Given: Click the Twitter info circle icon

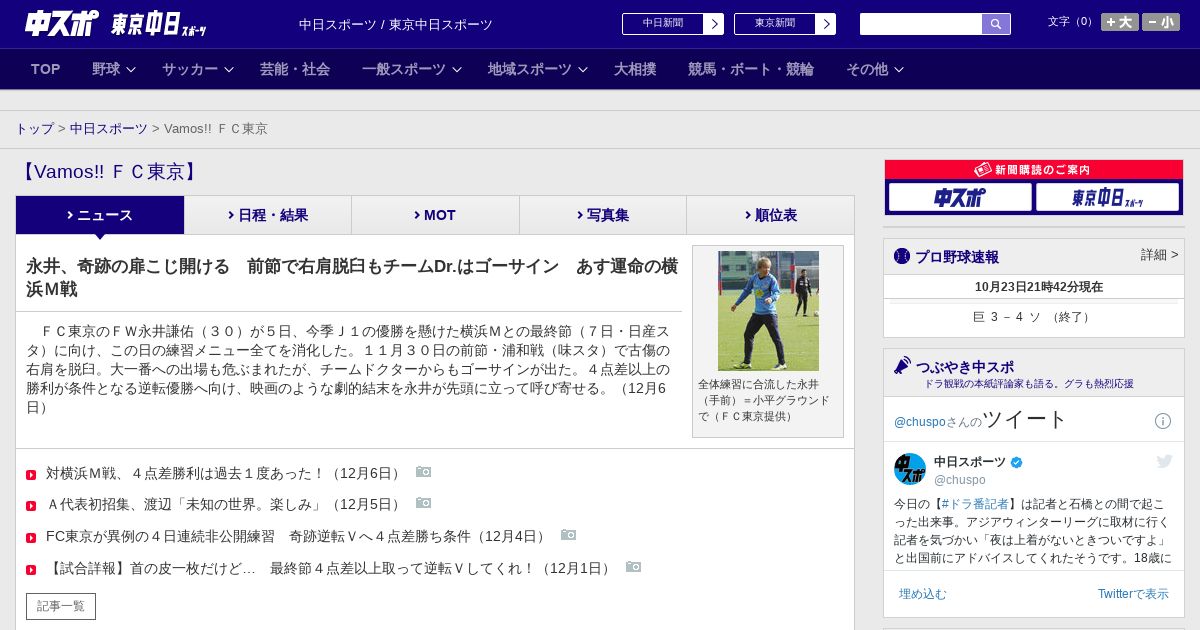Looking at the screenshot, I should pyautogui.click(x=1163, y=421).
